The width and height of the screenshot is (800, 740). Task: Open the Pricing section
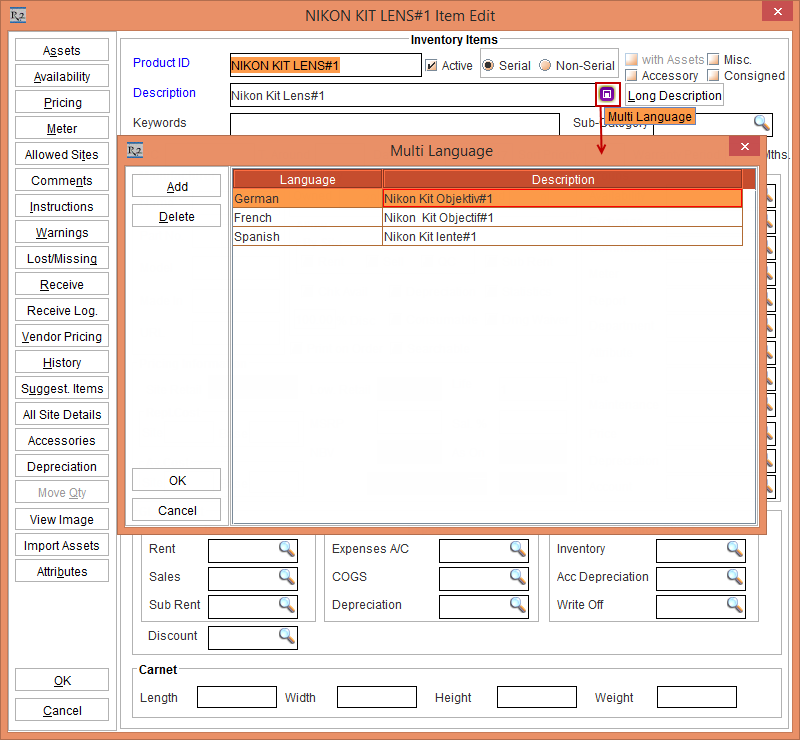[x=62, y=103]
